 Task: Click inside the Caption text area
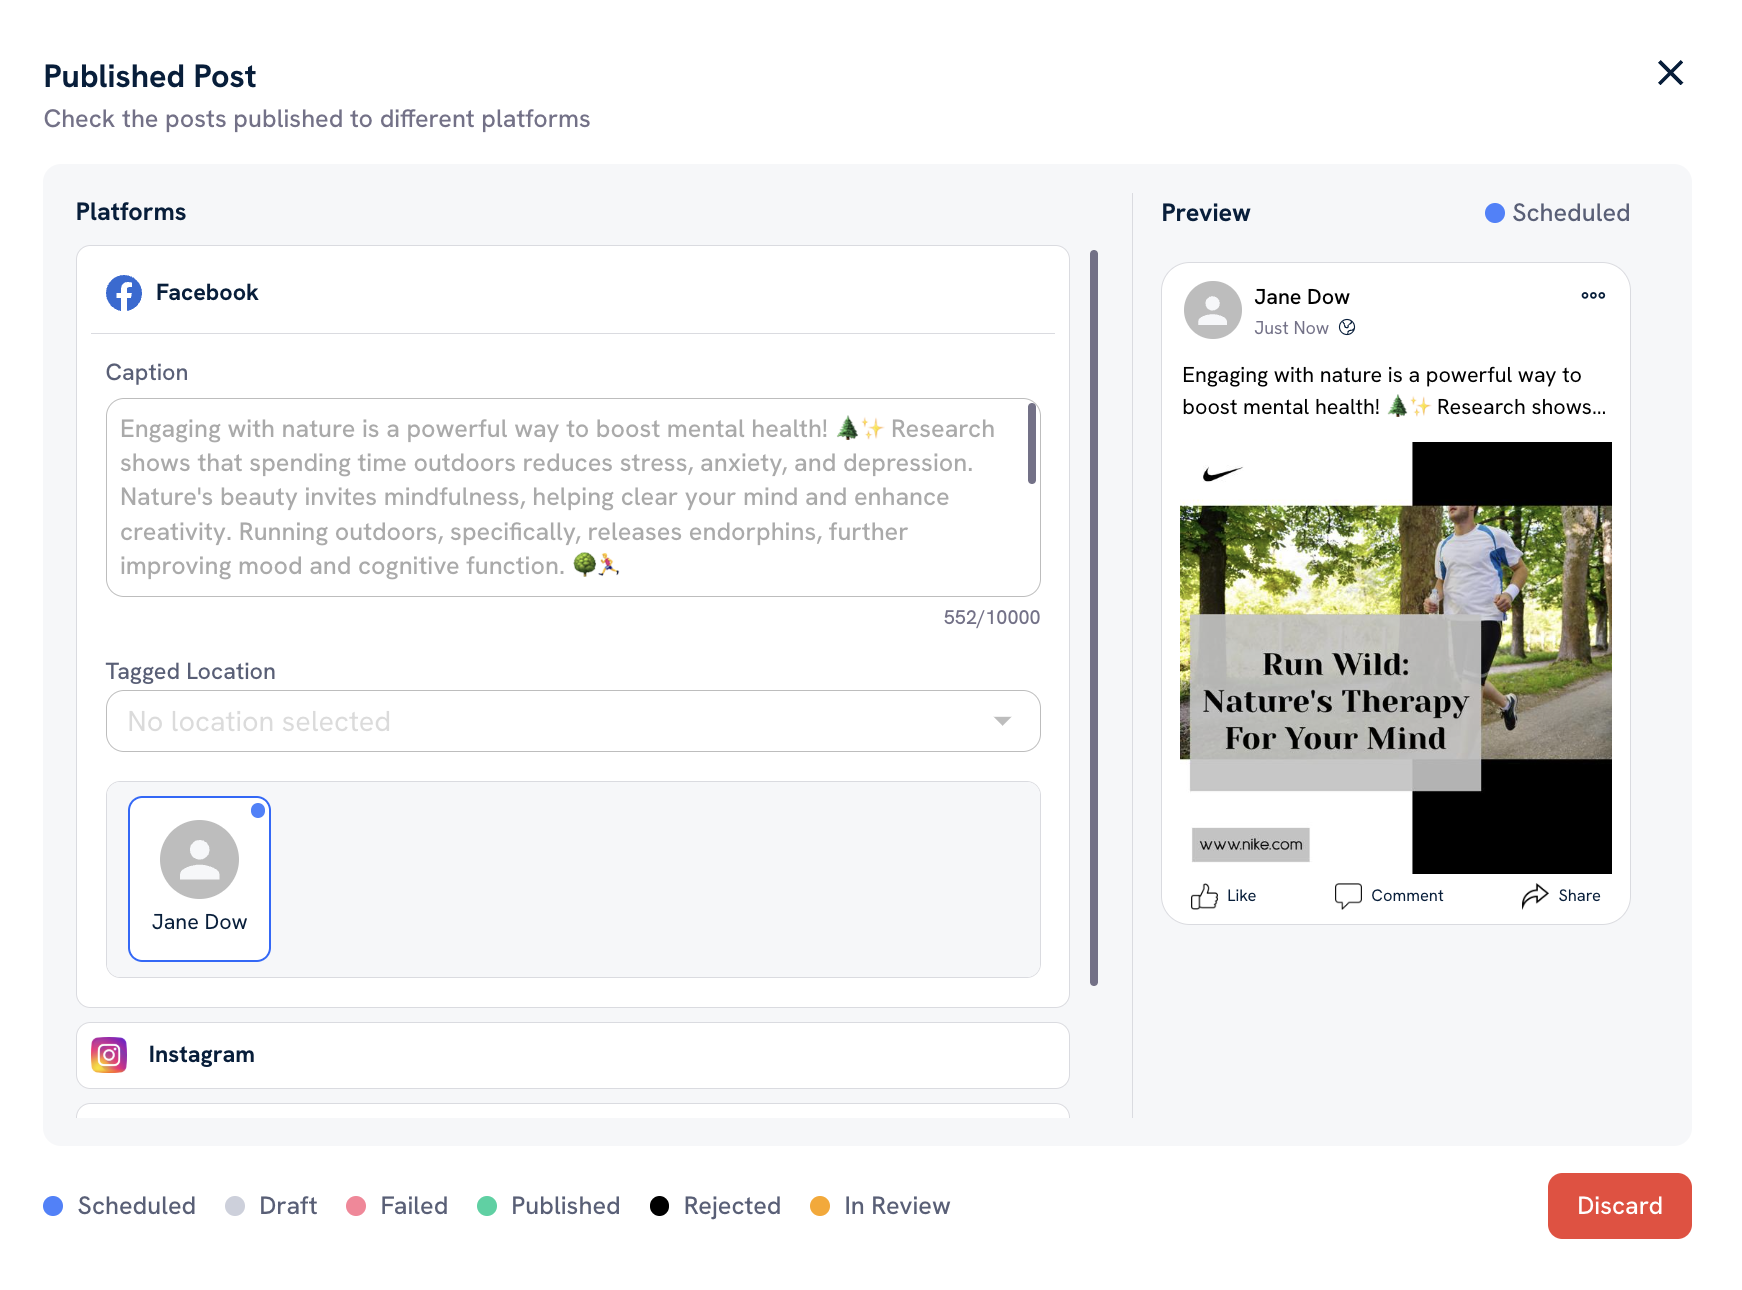click(x=560, y=497)
